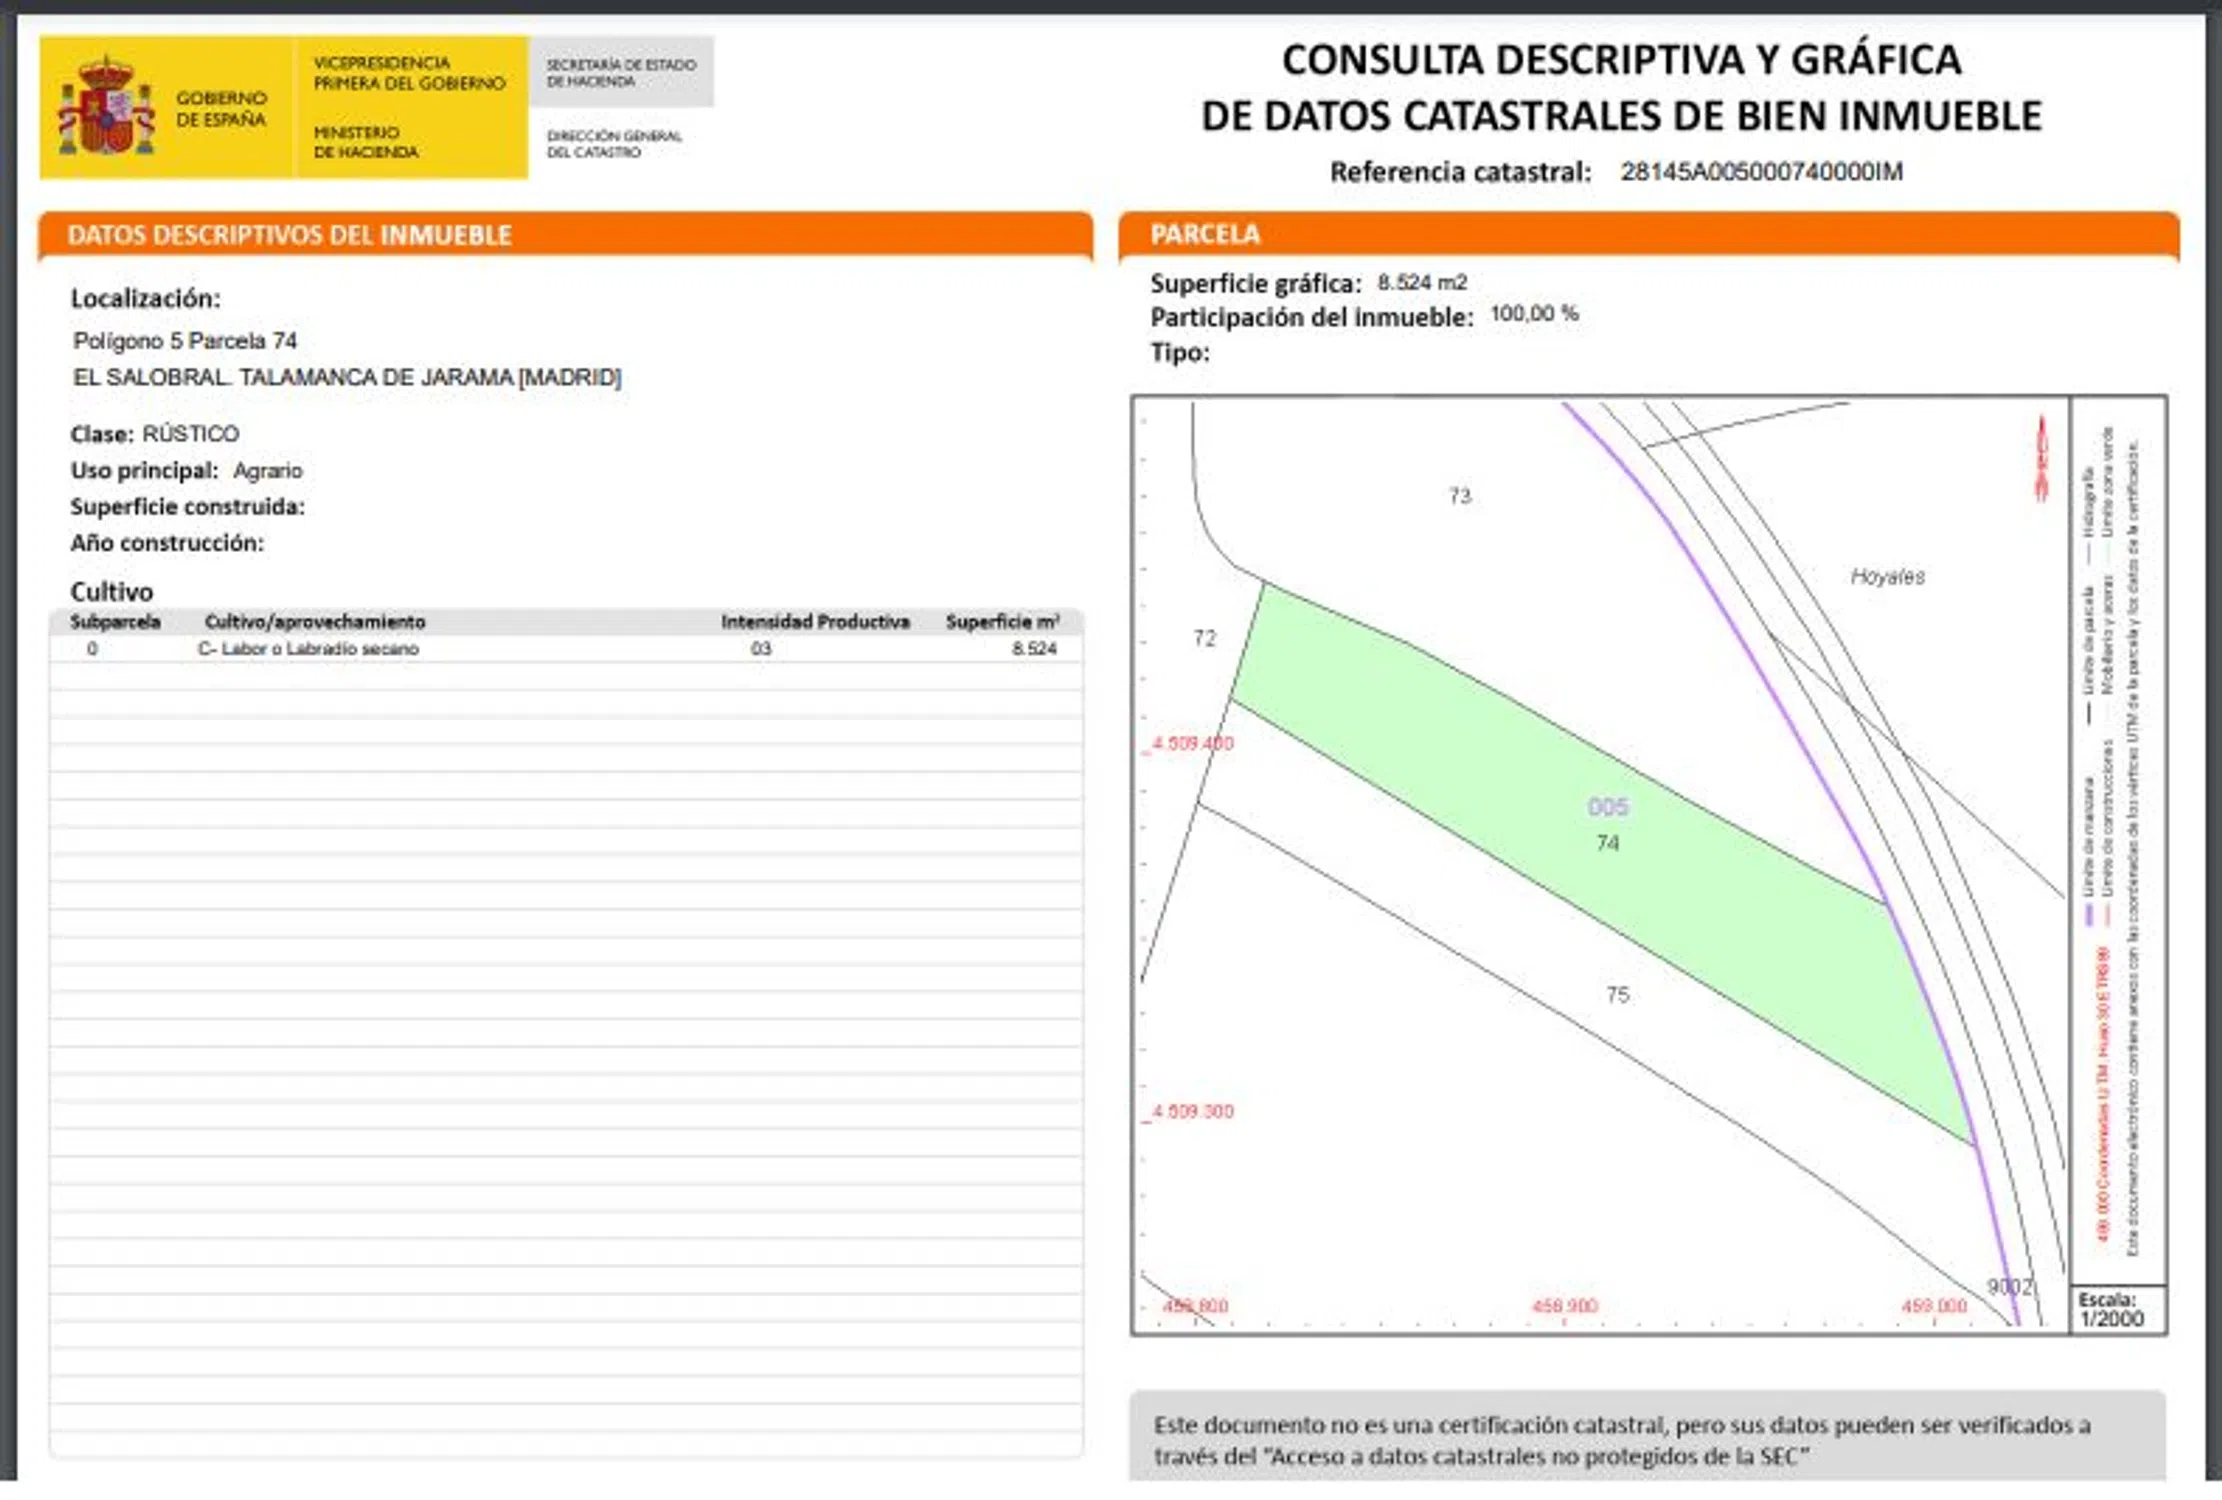Click the Superficie m² column header
Screen dimensions: 2222x1500
tap(1002, 622)
